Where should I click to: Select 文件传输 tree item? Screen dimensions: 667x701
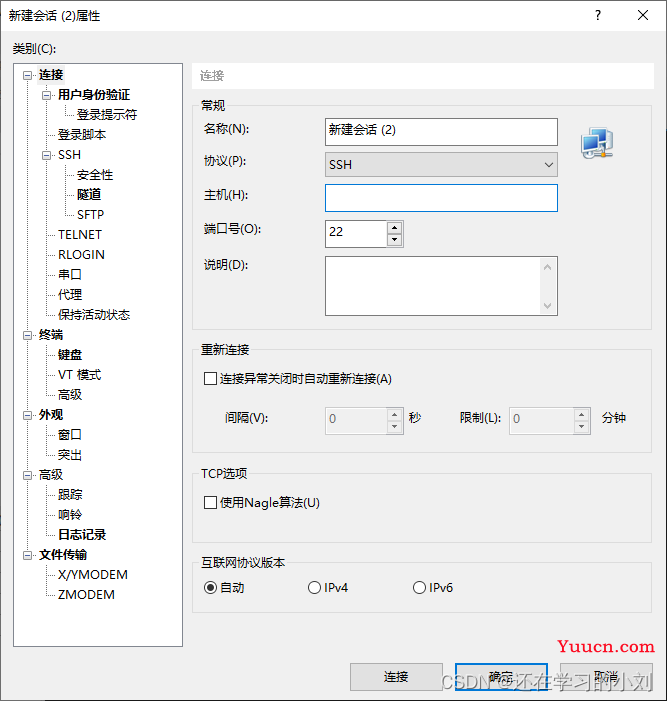[x=63, y=555]
